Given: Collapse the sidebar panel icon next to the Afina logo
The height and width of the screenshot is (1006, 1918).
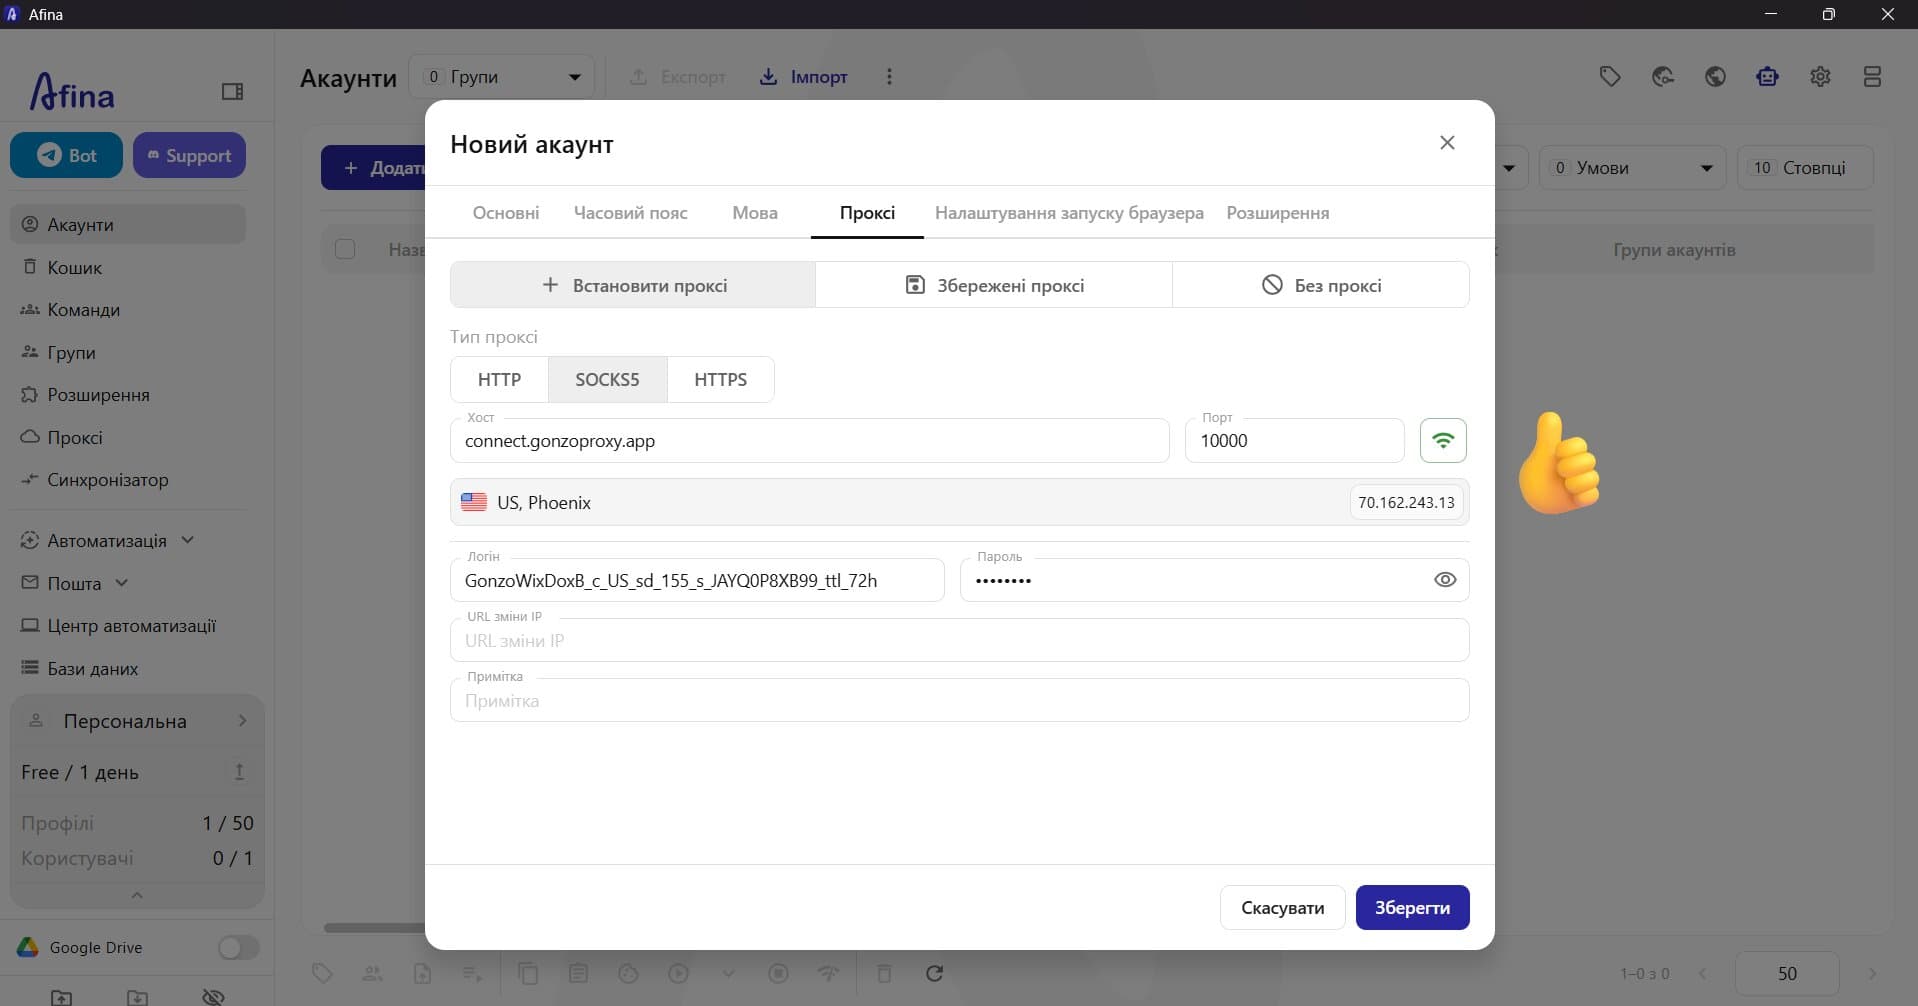Looking at the screenshot, I should pos(232,92).
